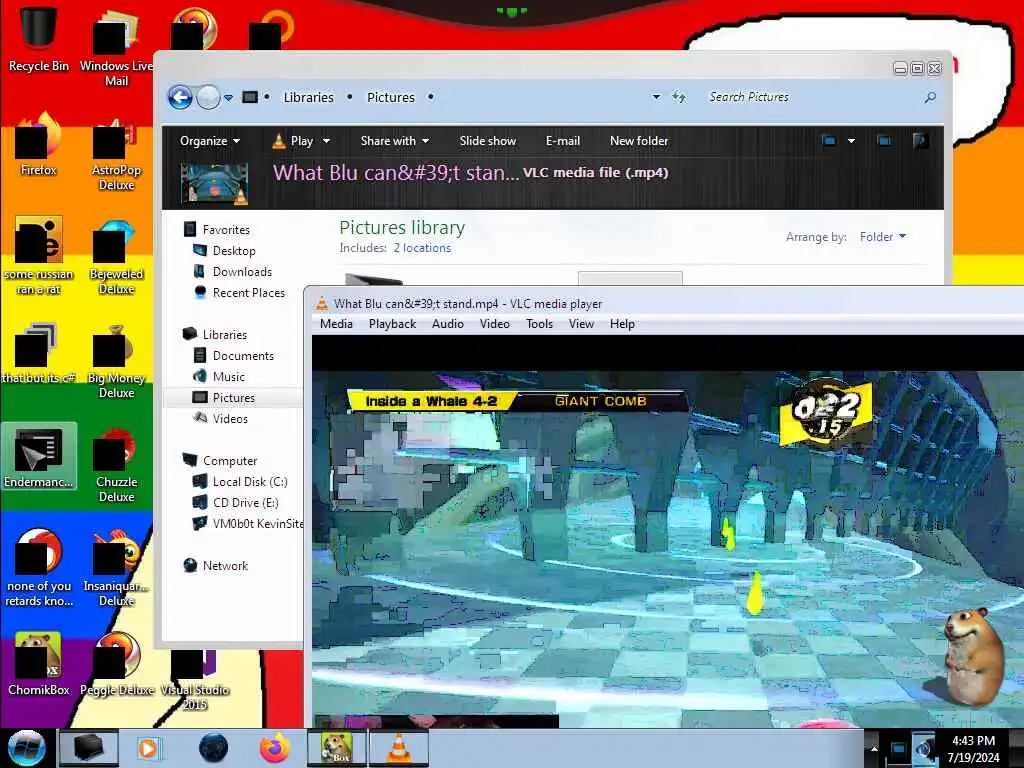Screen dimensions: 1024x768
Task: Click the ChomikBox hamster taskbar button
Action: click(337, 748)
